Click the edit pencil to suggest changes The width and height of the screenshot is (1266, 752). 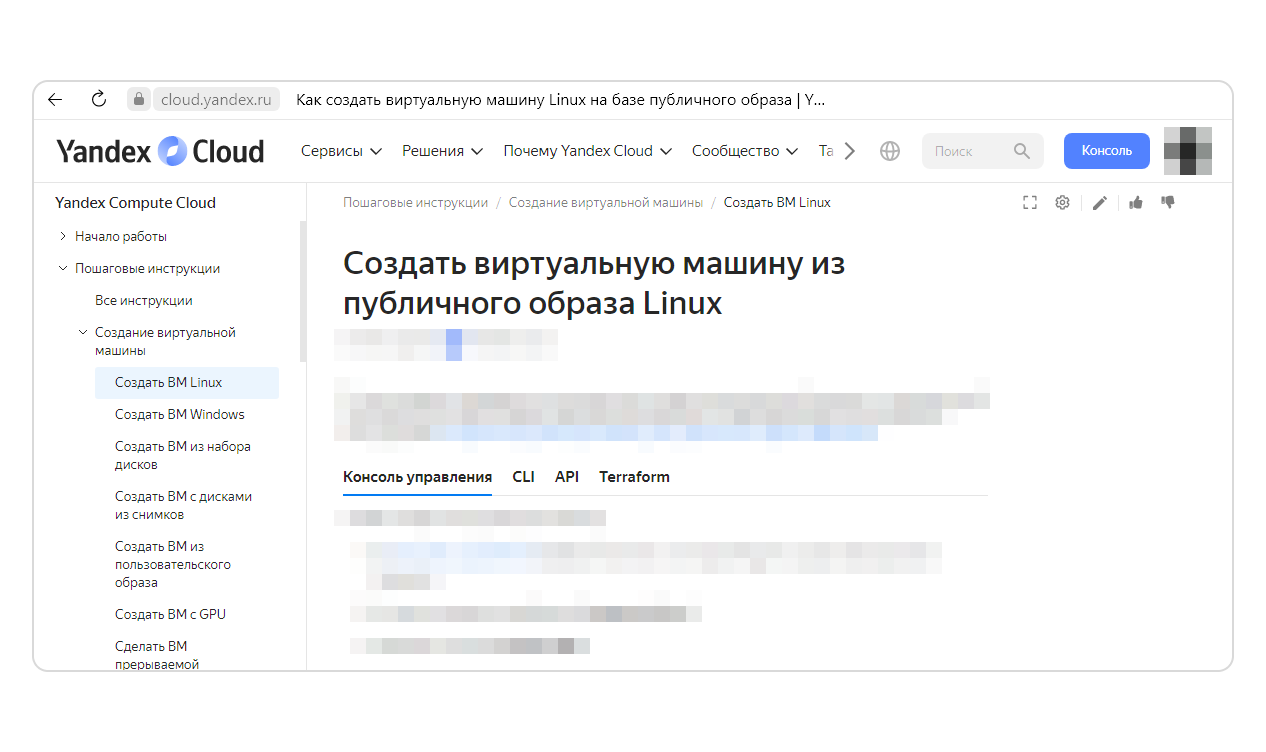pyautogui.click(x=1100, y=202)
